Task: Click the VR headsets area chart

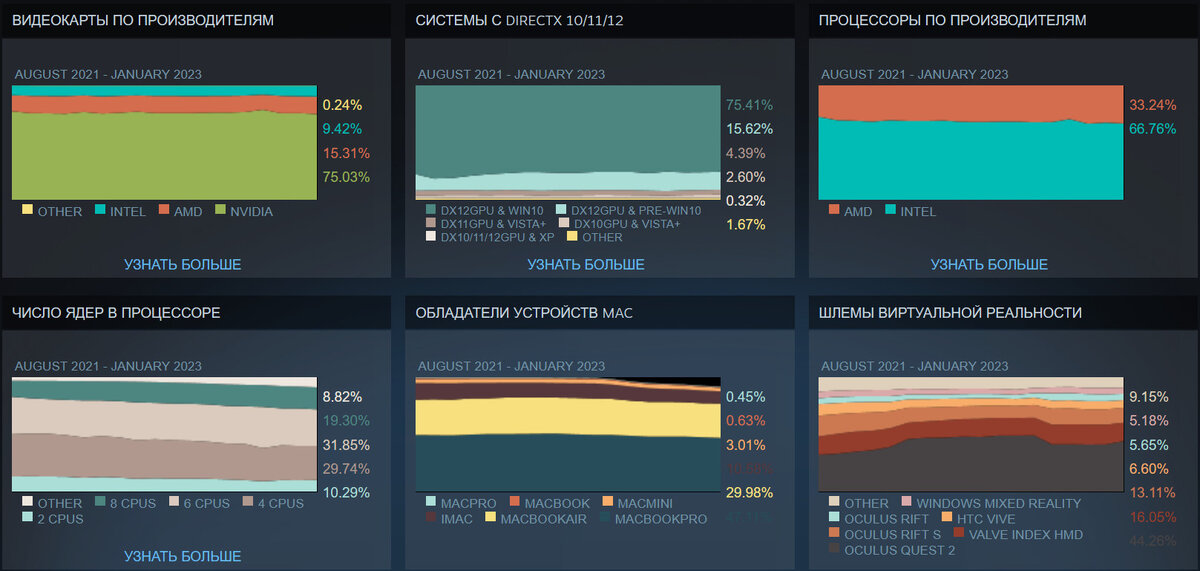Action: coord(971,435)
